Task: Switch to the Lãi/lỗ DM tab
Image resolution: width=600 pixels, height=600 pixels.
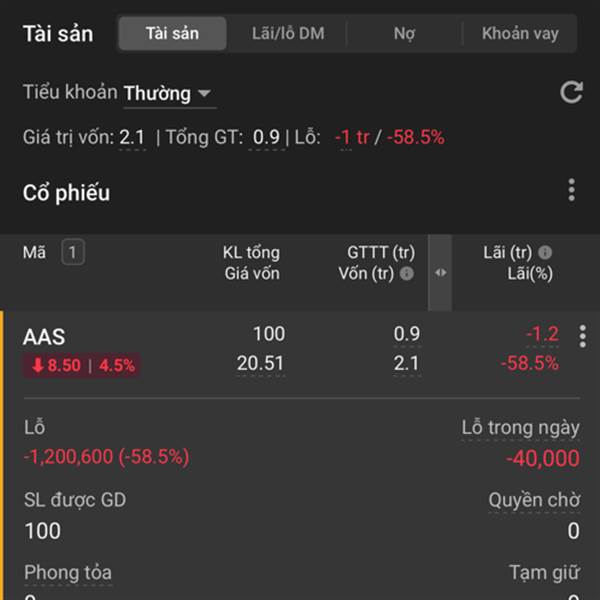Action: pos(288,33)
